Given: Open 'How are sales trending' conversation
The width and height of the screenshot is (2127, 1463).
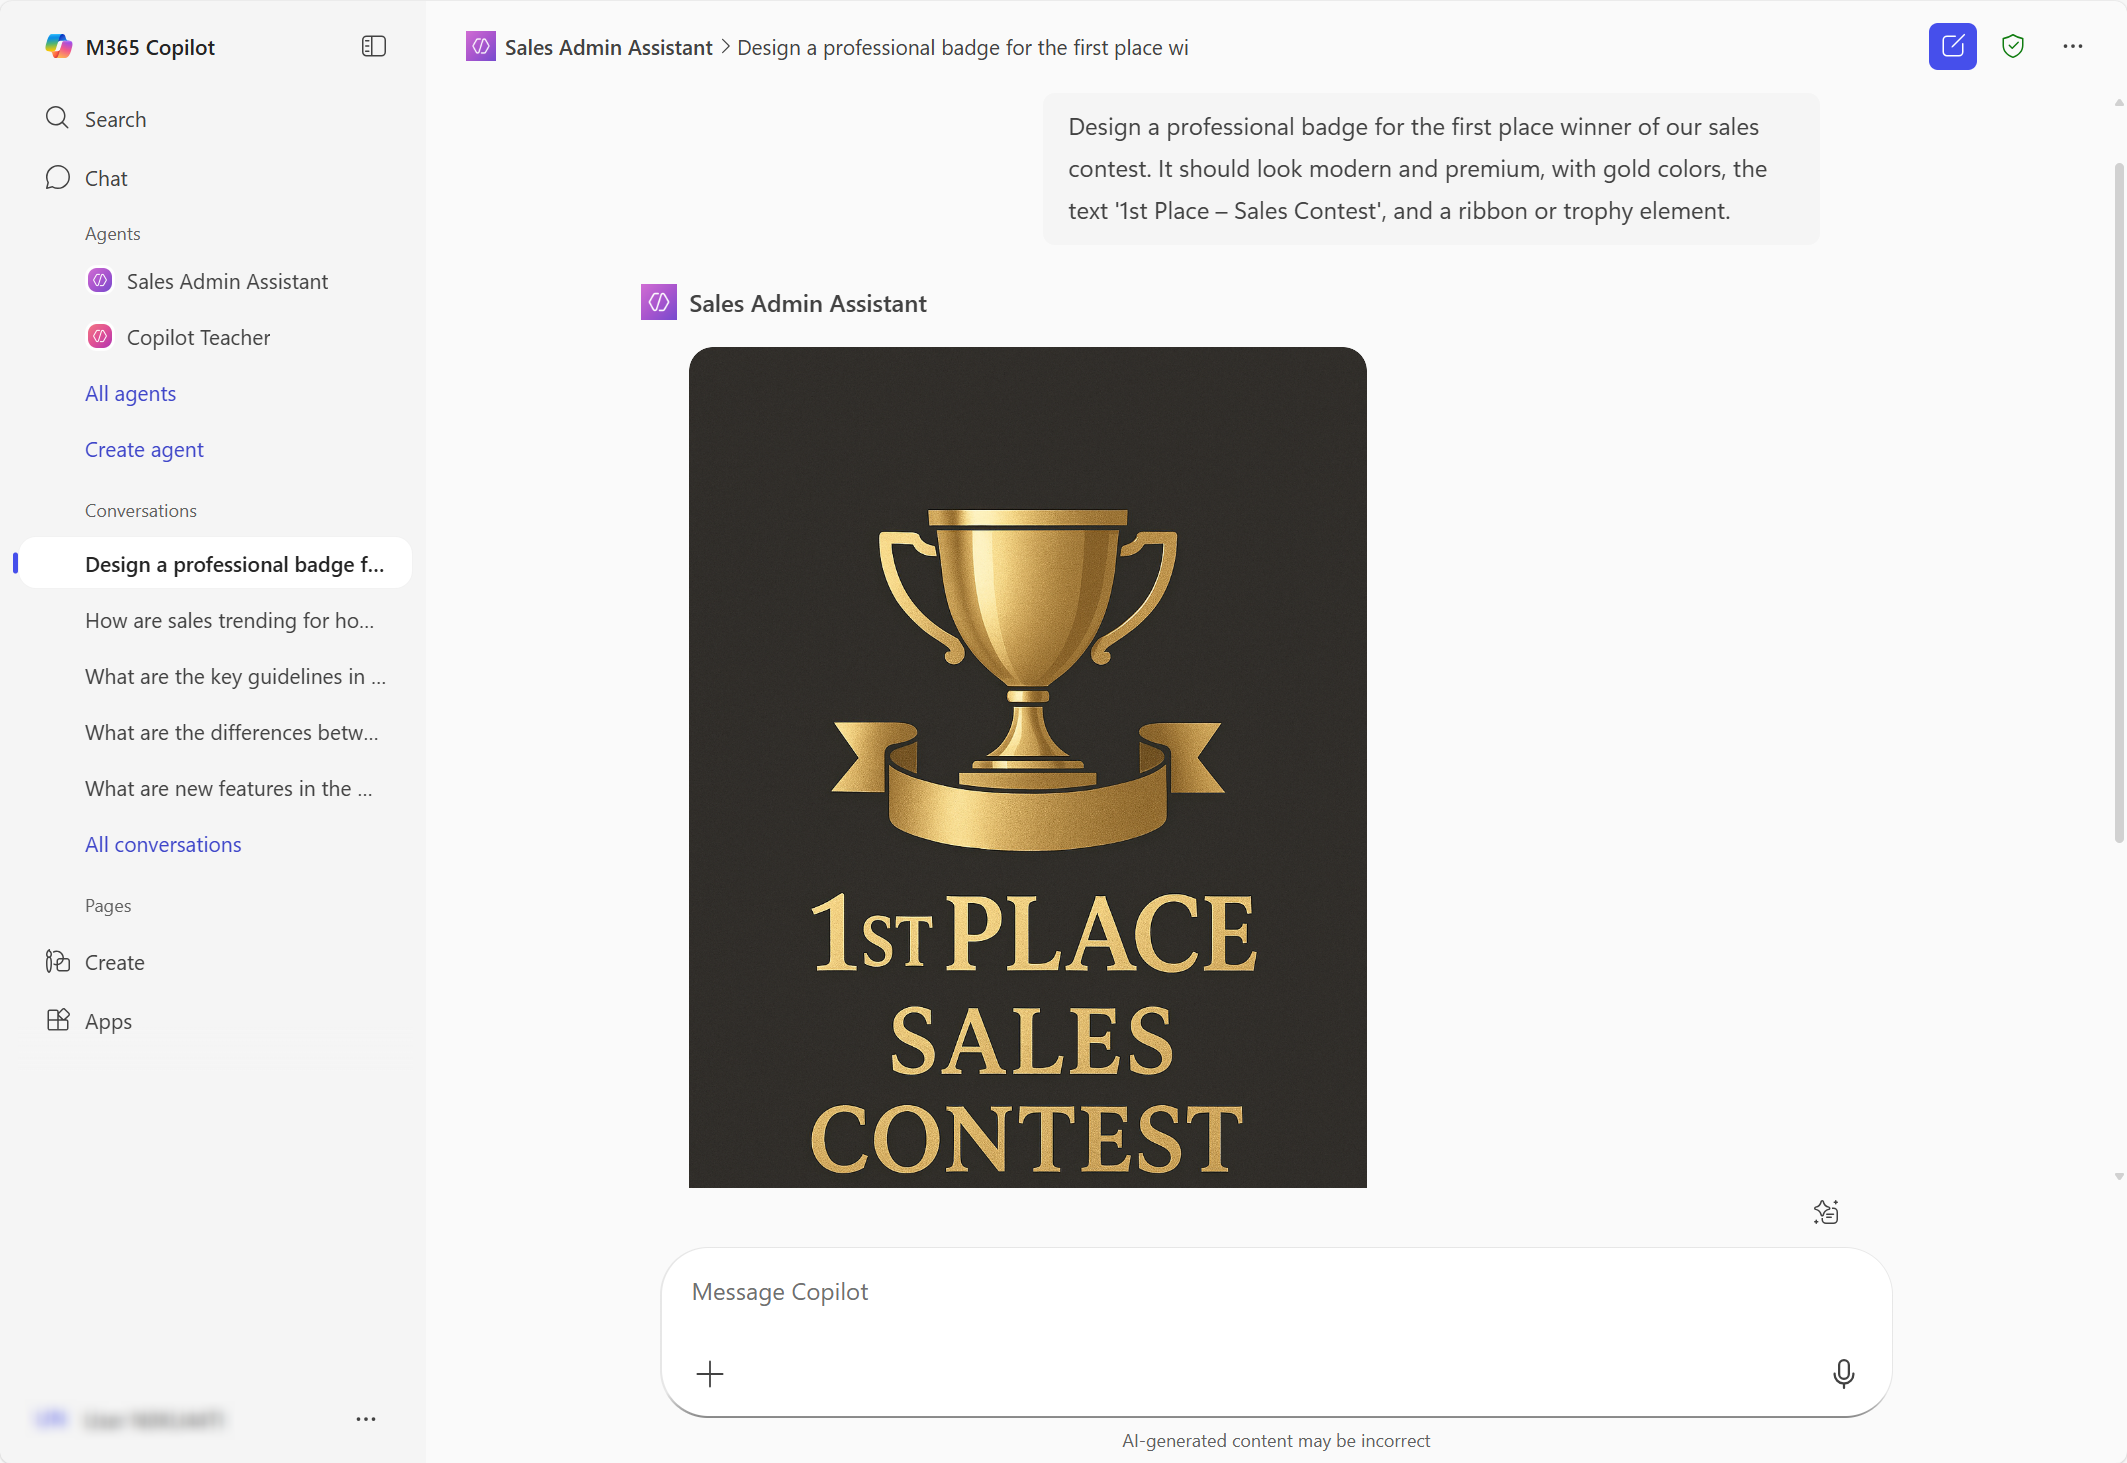Looking at the screenshot, I should pos(229,621).
